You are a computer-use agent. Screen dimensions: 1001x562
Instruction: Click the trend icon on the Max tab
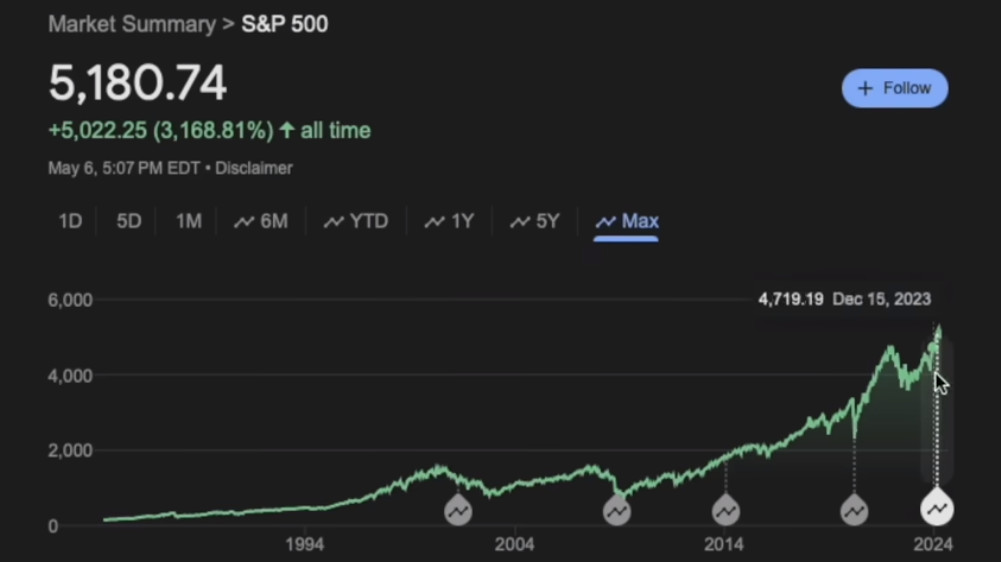(605, 221)
